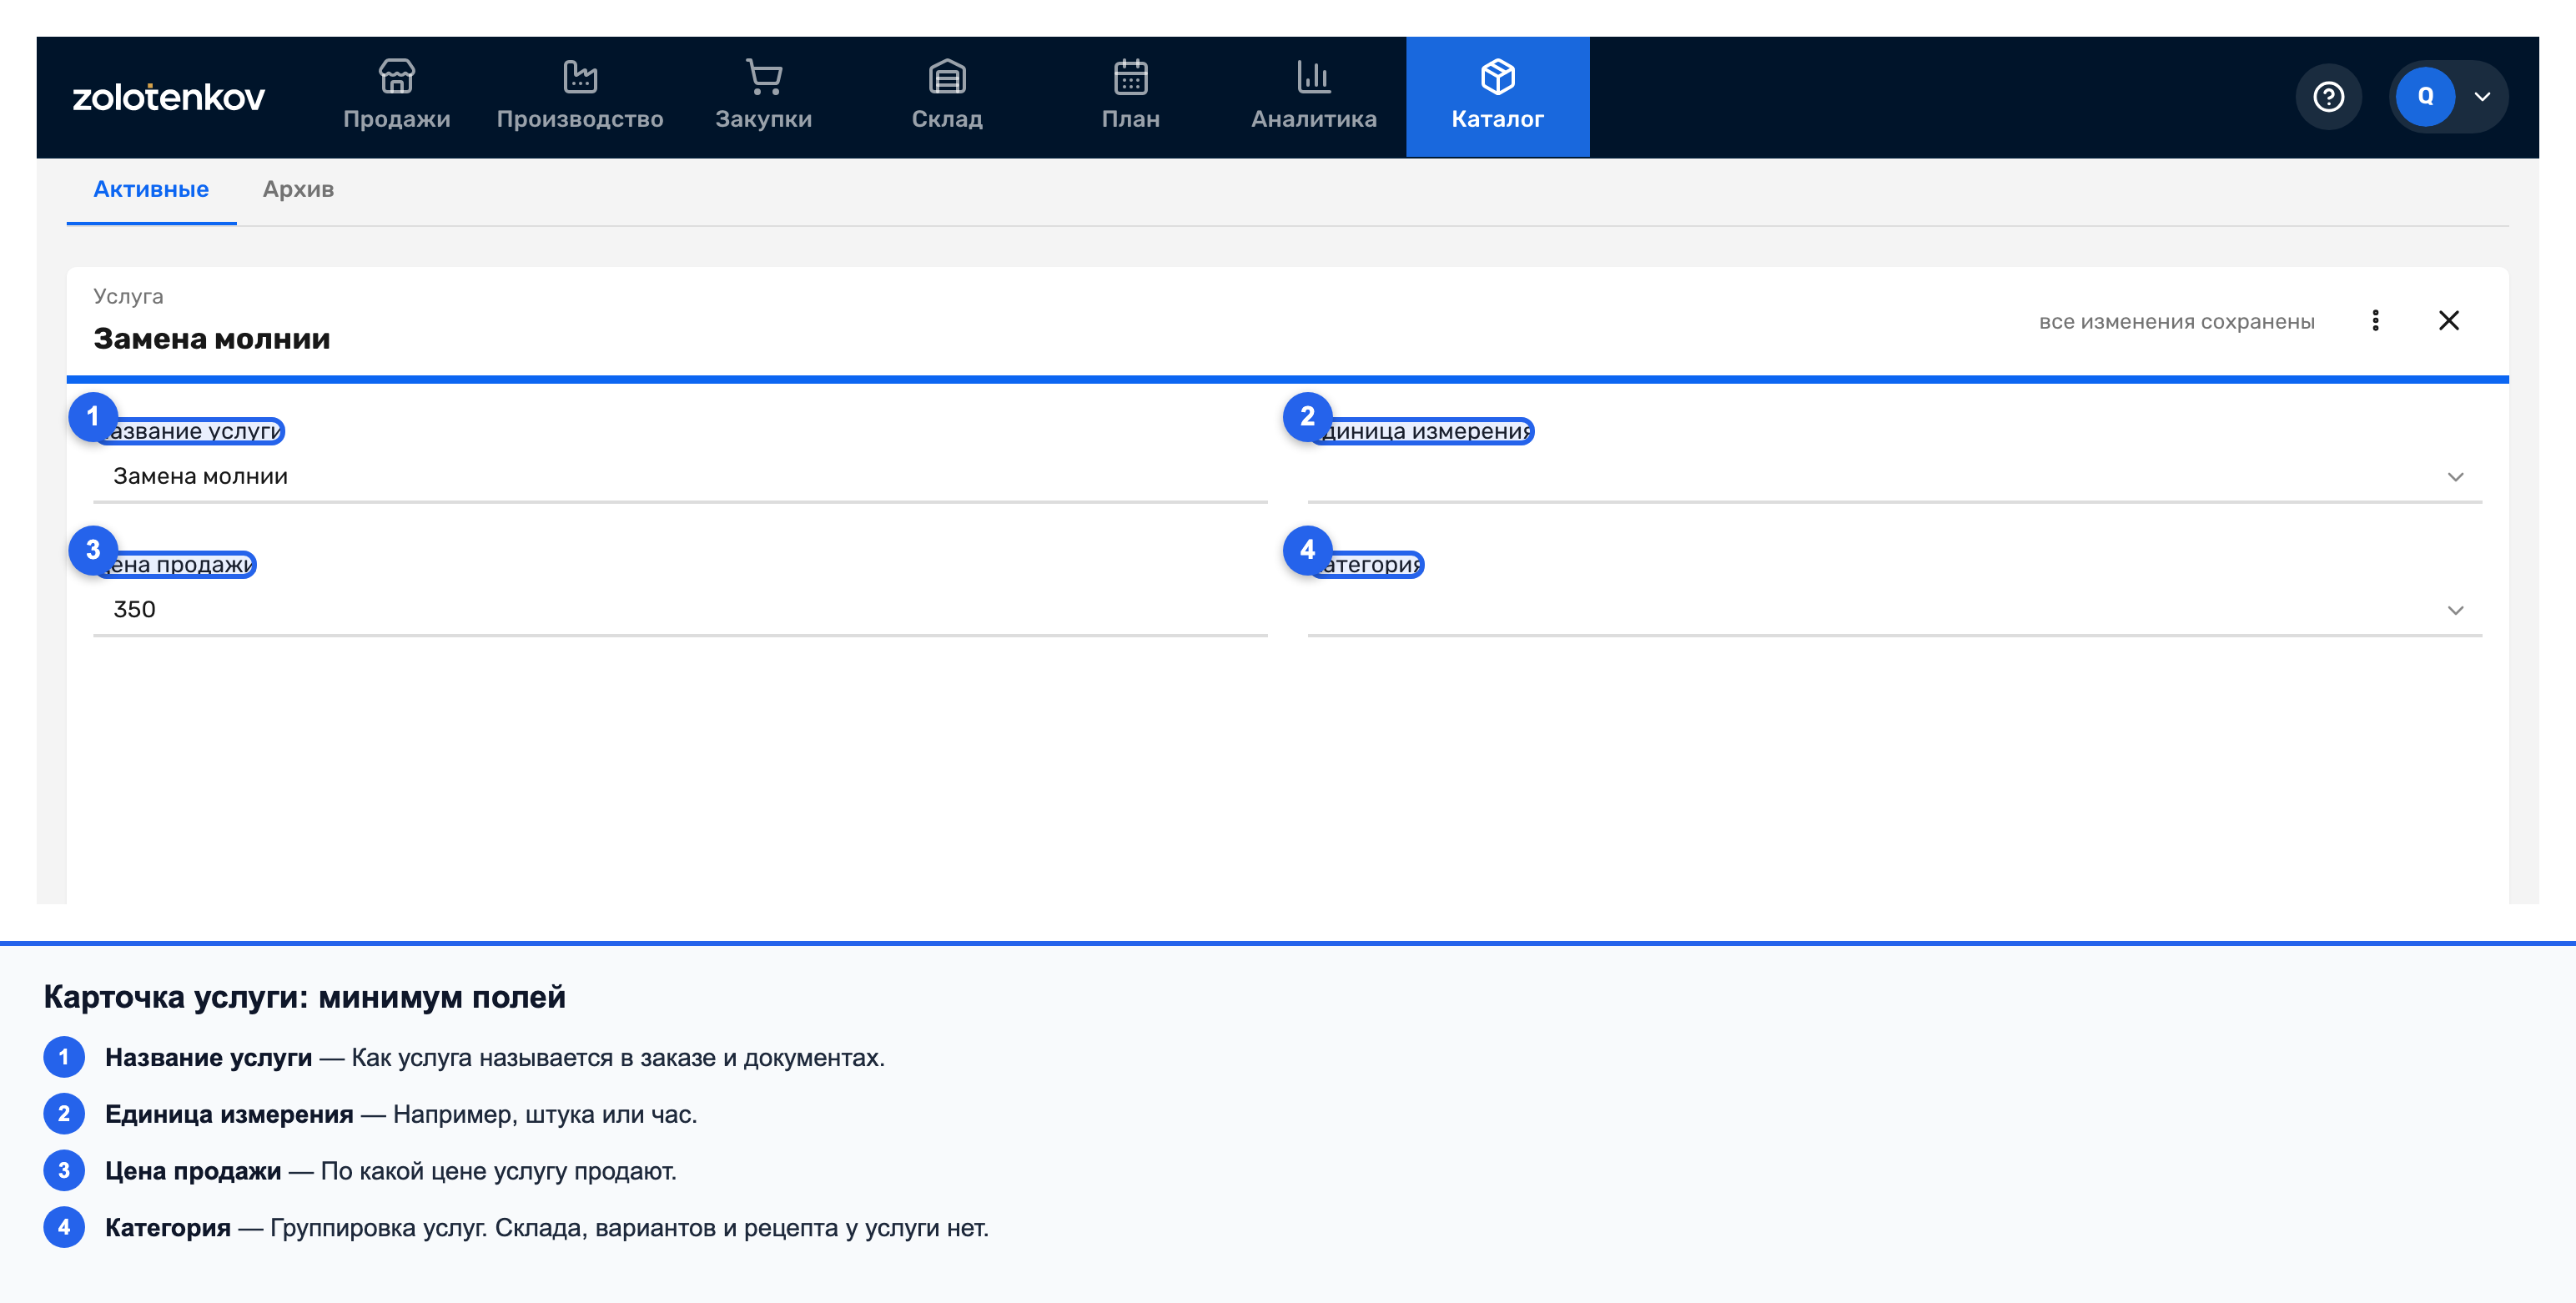Click the 'Карточка услуги: минимум полей' heading
2576x1303 pixels.
(x=305, y=997)
